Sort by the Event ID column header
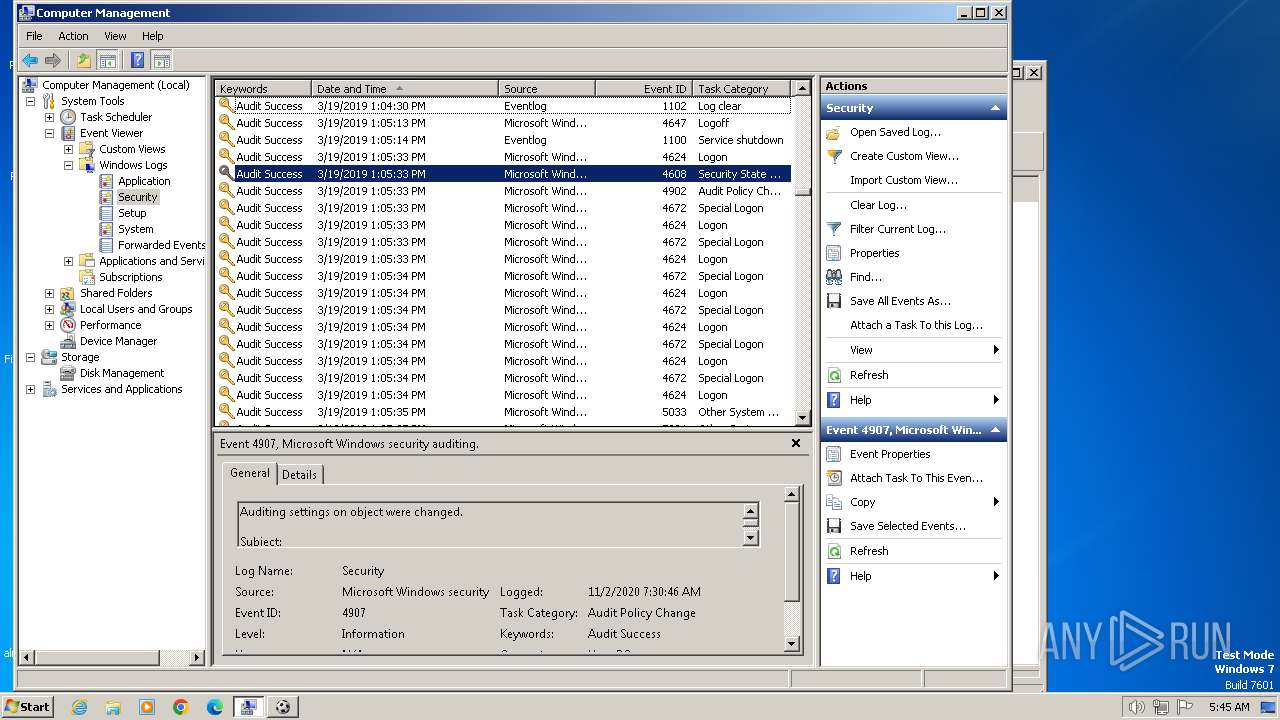The height and width of the screenshot is (720, 1280). pyautogui.click(x=643, y=88)
